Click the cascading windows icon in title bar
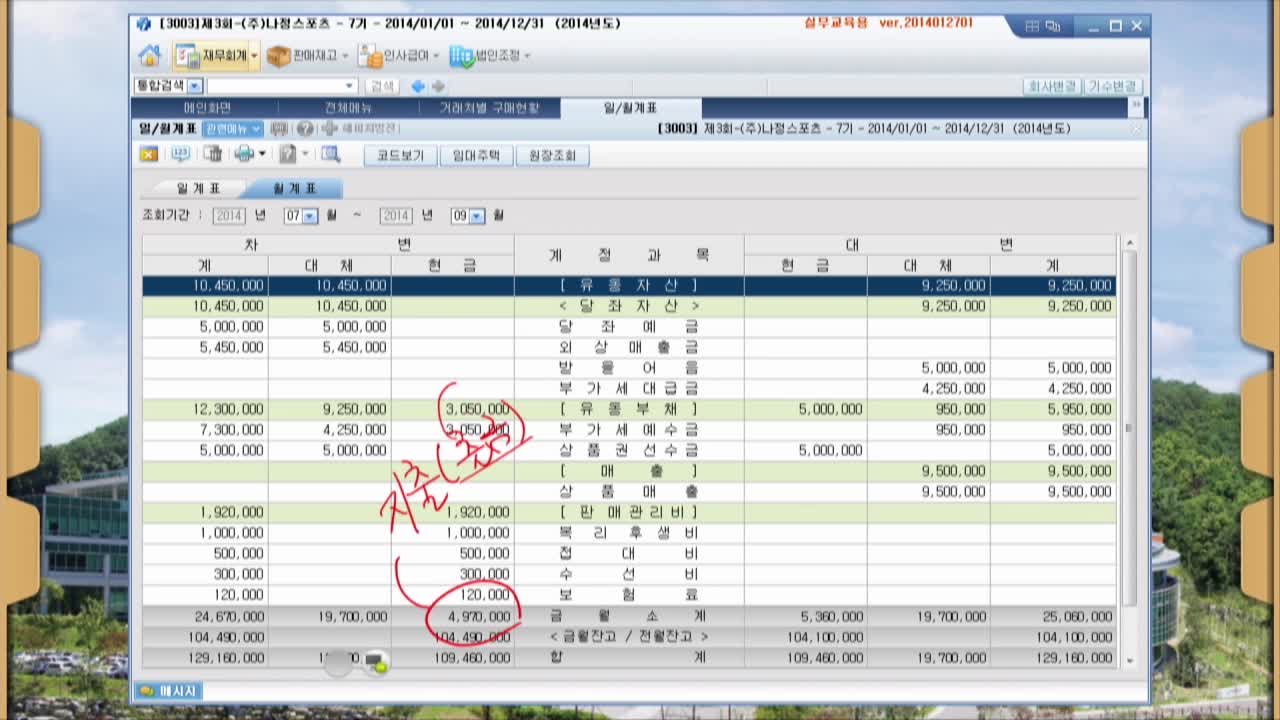1280x720 pixels. (x=1052, y=27)
